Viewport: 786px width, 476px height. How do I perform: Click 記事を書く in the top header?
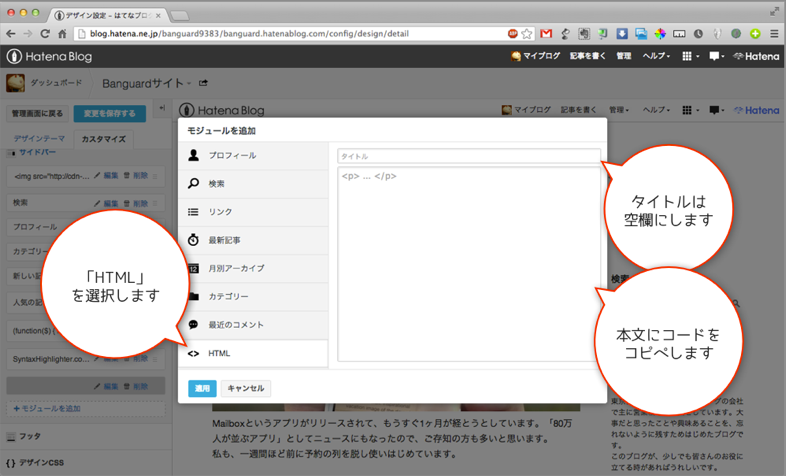pos(587,56)
